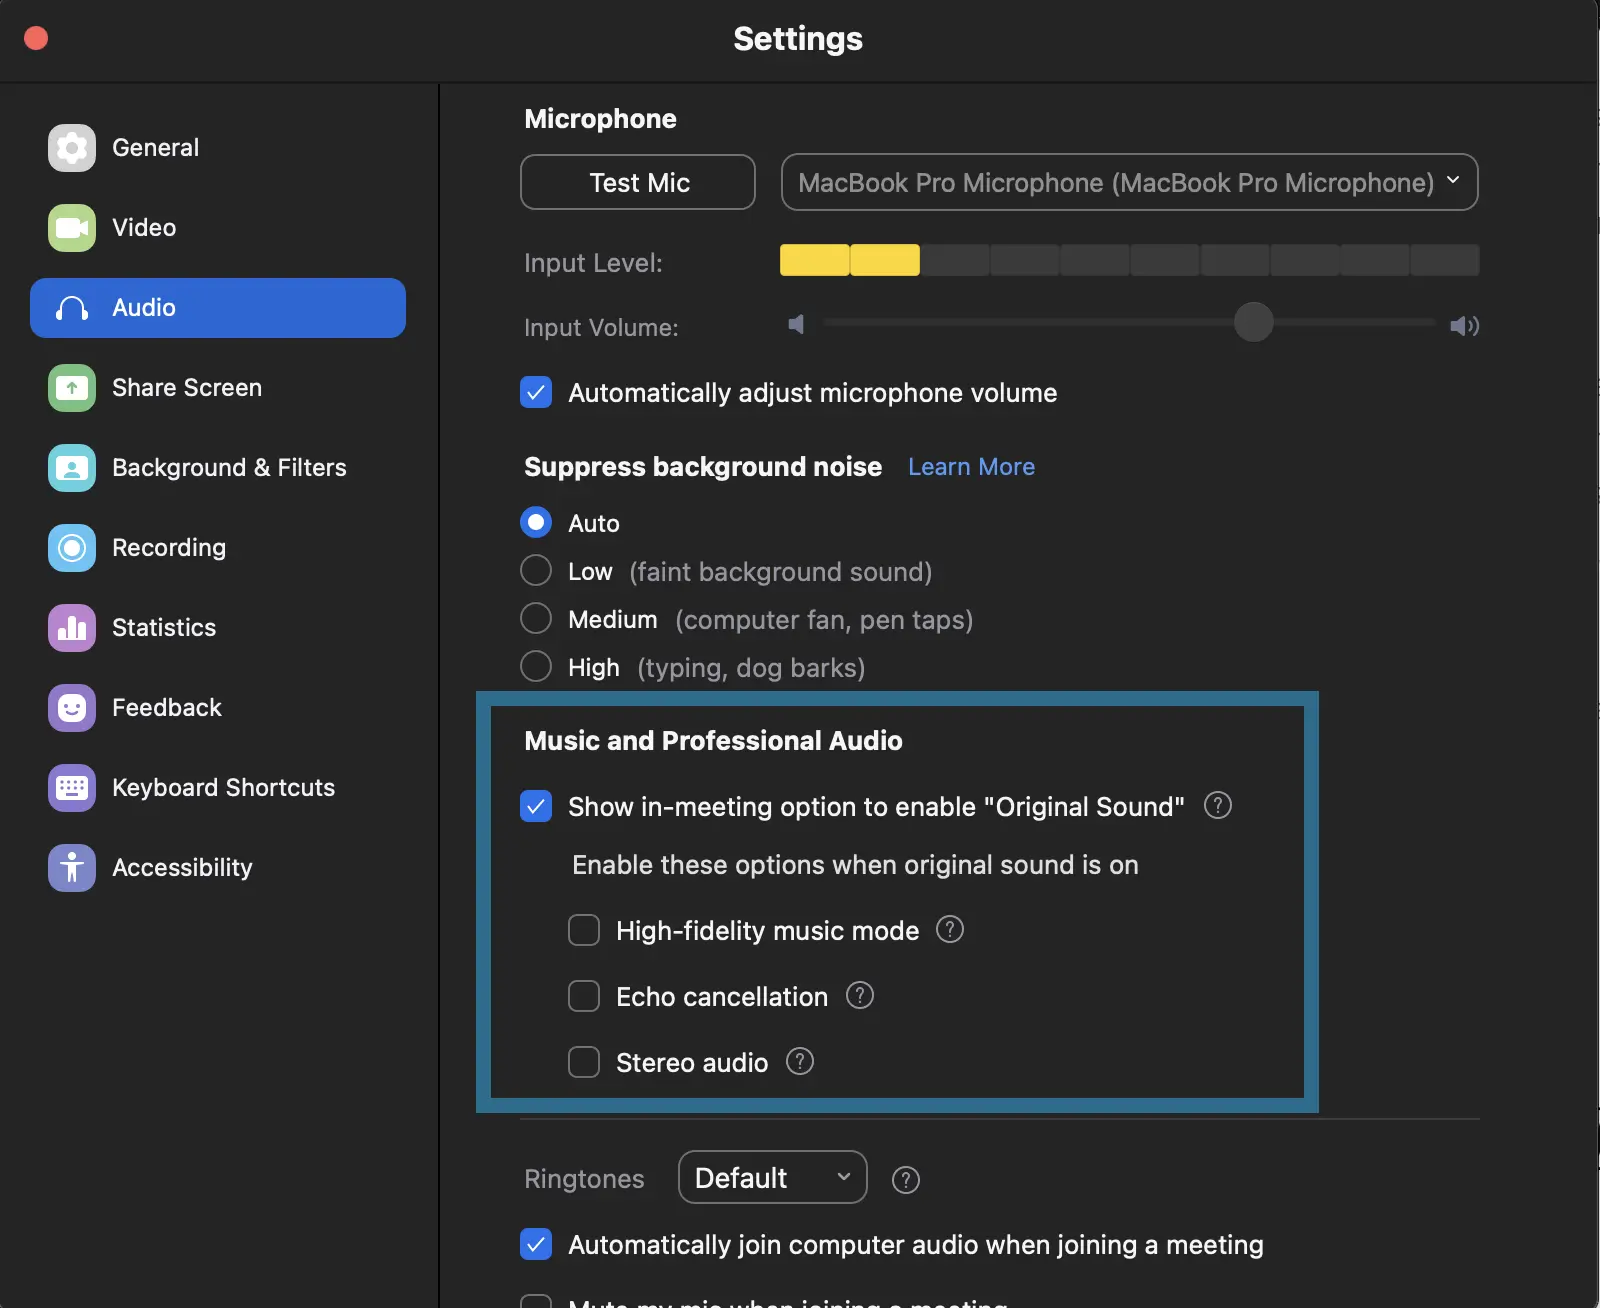Switch to Video settings tab
This screenshot has width=1600, height=1308.
pyautogui.click(x=218, y=228)
